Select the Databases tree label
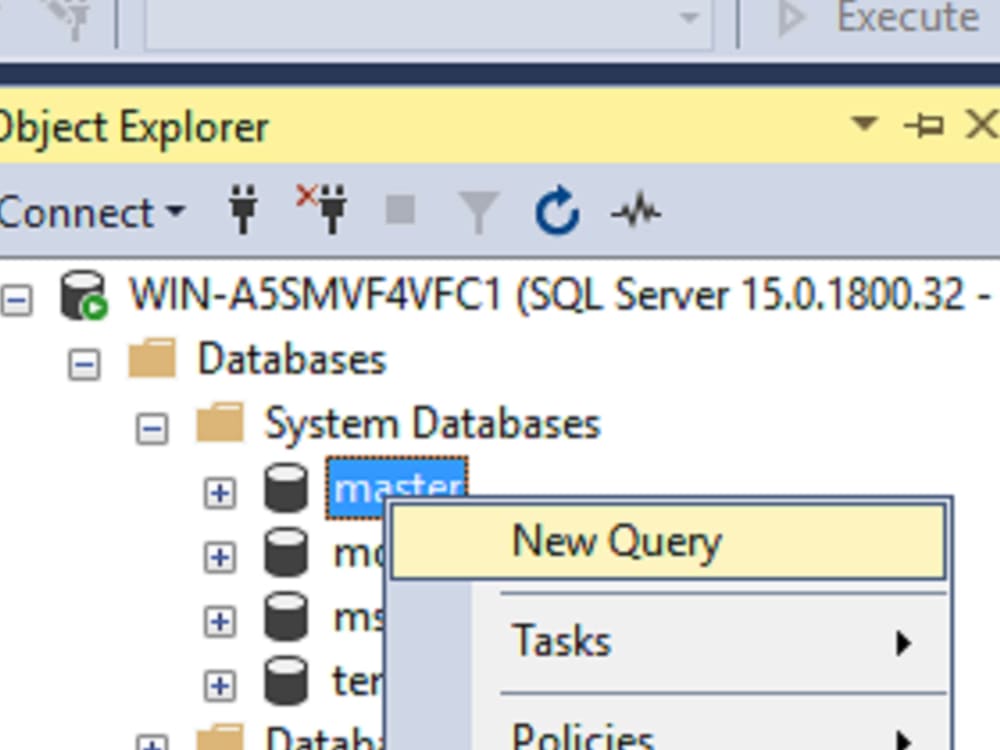 (292, 359)
